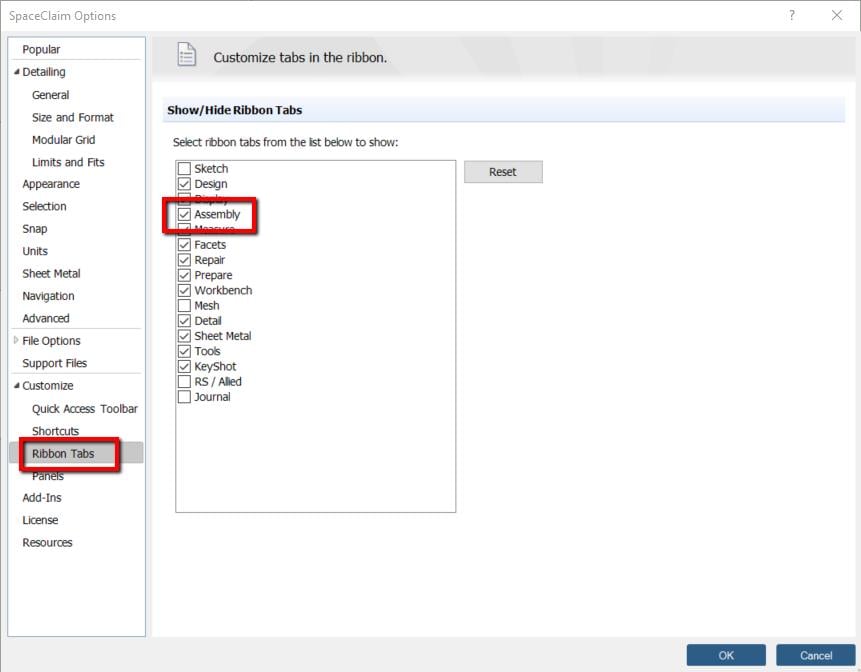Click the ribbon customization page icon
This screenshot has height=672, width=861.
tap(187, 57)
